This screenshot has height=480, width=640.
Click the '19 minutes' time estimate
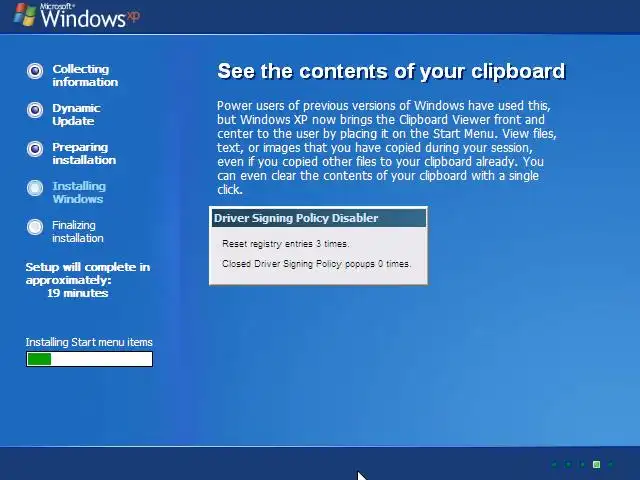pyautogui.click(x=78, y=293)
